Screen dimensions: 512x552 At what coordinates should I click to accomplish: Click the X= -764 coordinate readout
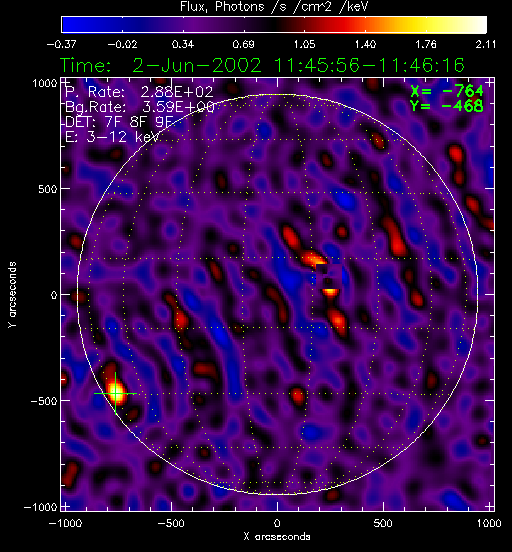click(447, 91)
